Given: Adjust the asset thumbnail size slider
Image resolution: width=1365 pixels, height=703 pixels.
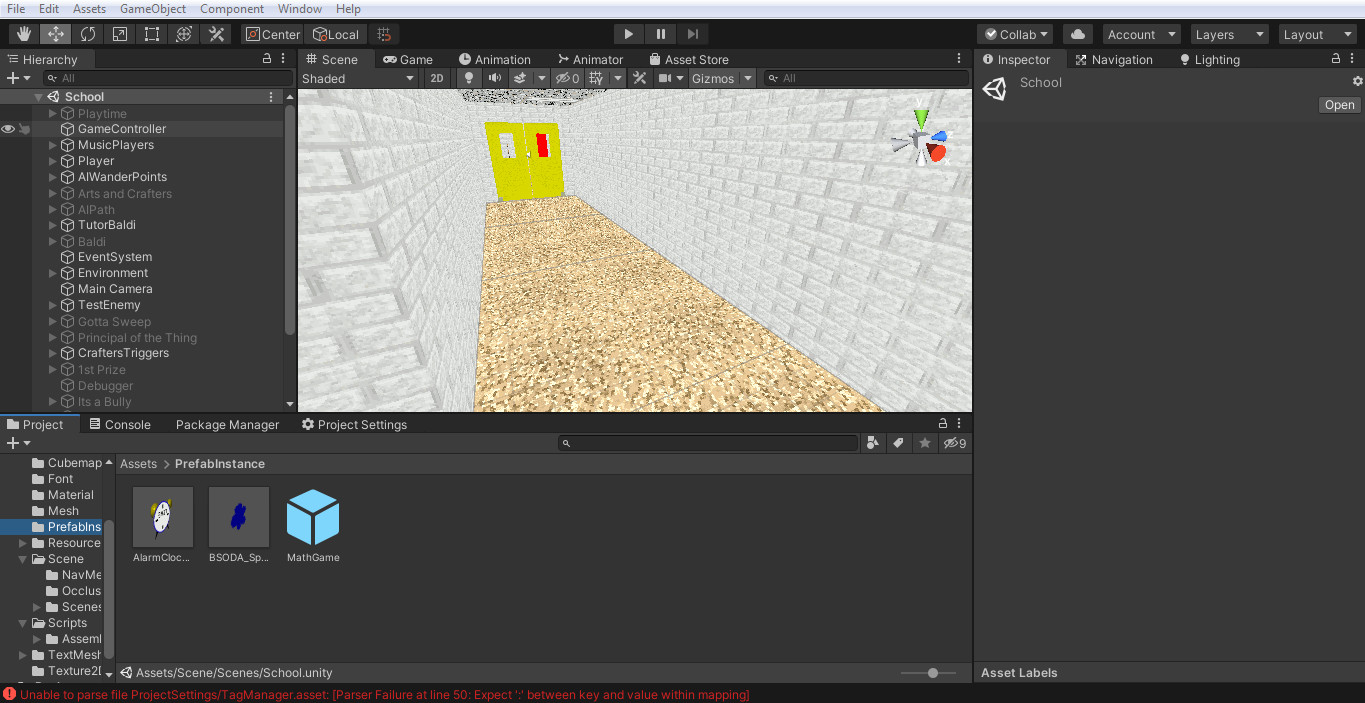Looking at the screenshot, I should [x=935, y=673].
